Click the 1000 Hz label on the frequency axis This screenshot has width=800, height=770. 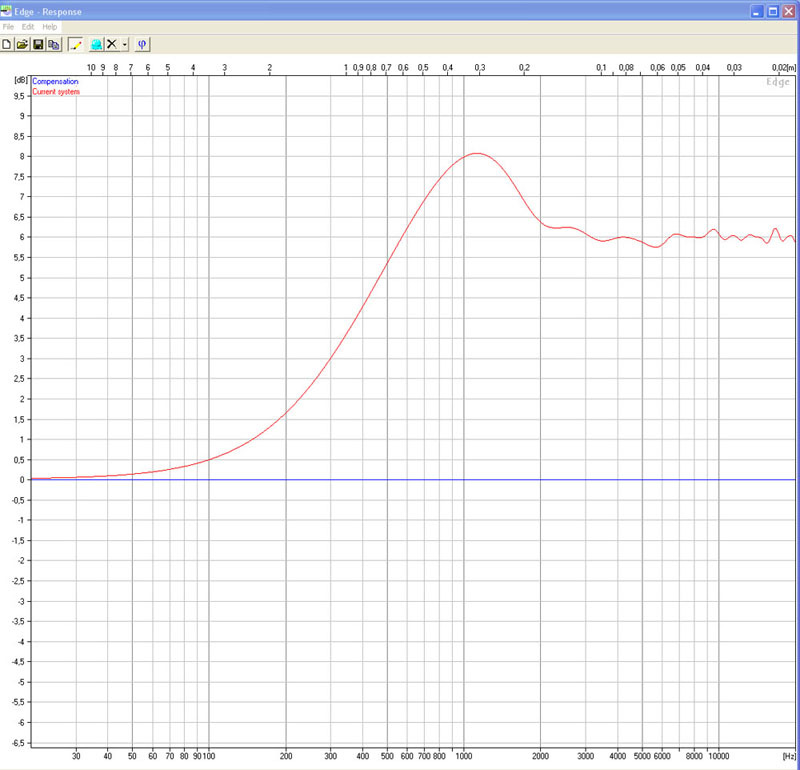[x=463, y=756]
